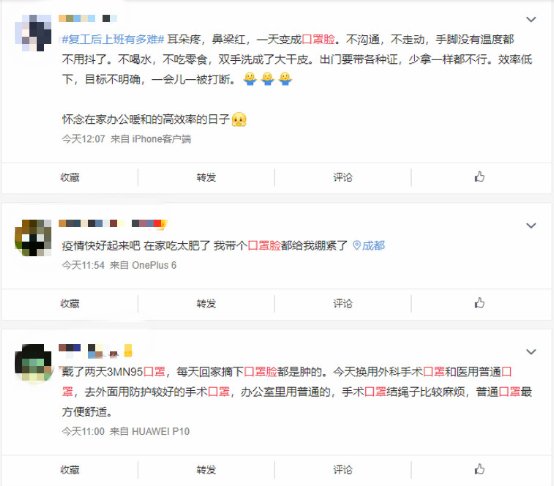The height and width of the screenshot is (486, 554).
Task: Expand options chevron on first post
Action: click(531, 19)
